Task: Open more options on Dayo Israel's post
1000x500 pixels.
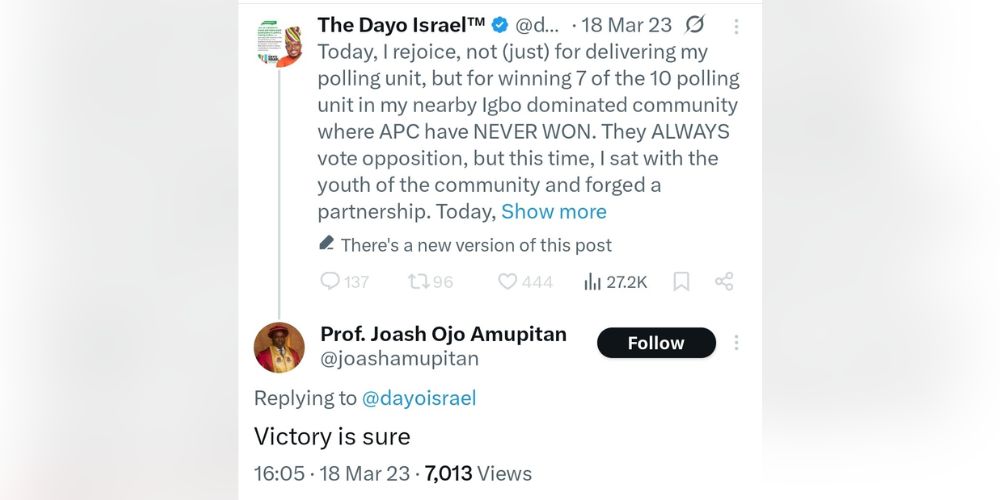Action: click(737, 26)
